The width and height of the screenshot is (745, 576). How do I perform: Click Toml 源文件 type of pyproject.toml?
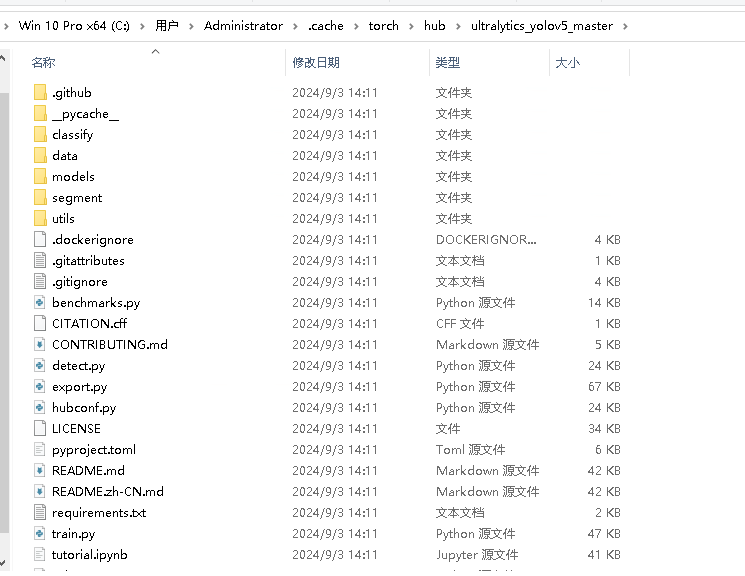pos(470,450)
